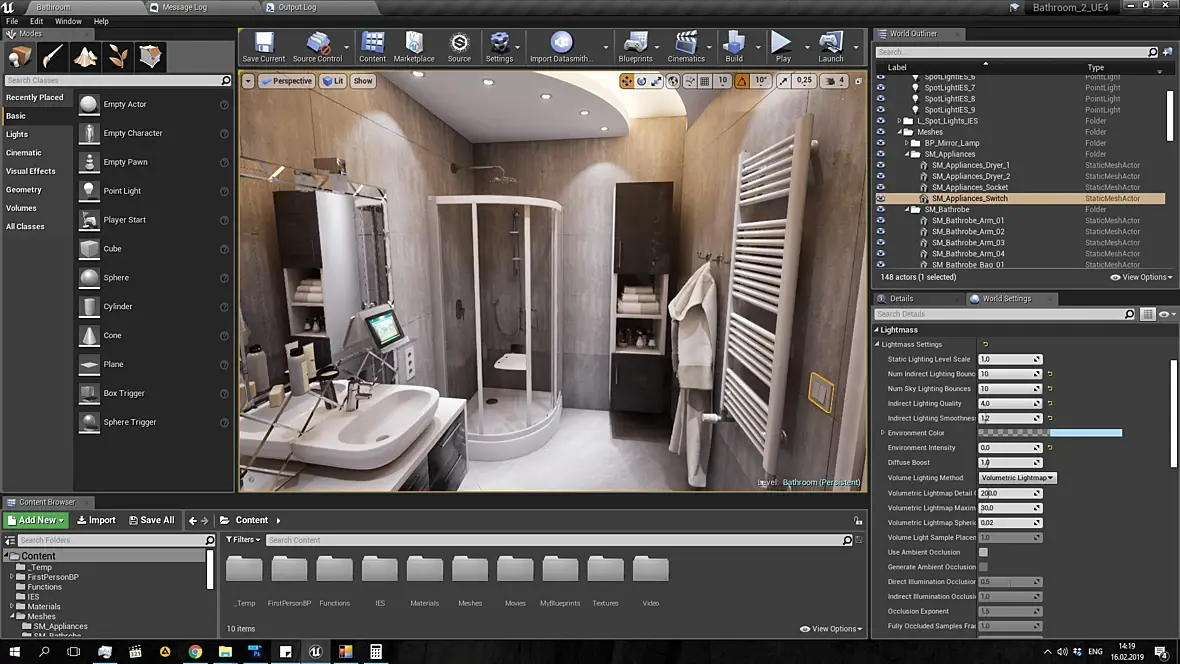The width and height of the screenshot is (1180, 664).
Task: Open the Volumetric Lightmap method dropdown
Action: click(1017, 478)
